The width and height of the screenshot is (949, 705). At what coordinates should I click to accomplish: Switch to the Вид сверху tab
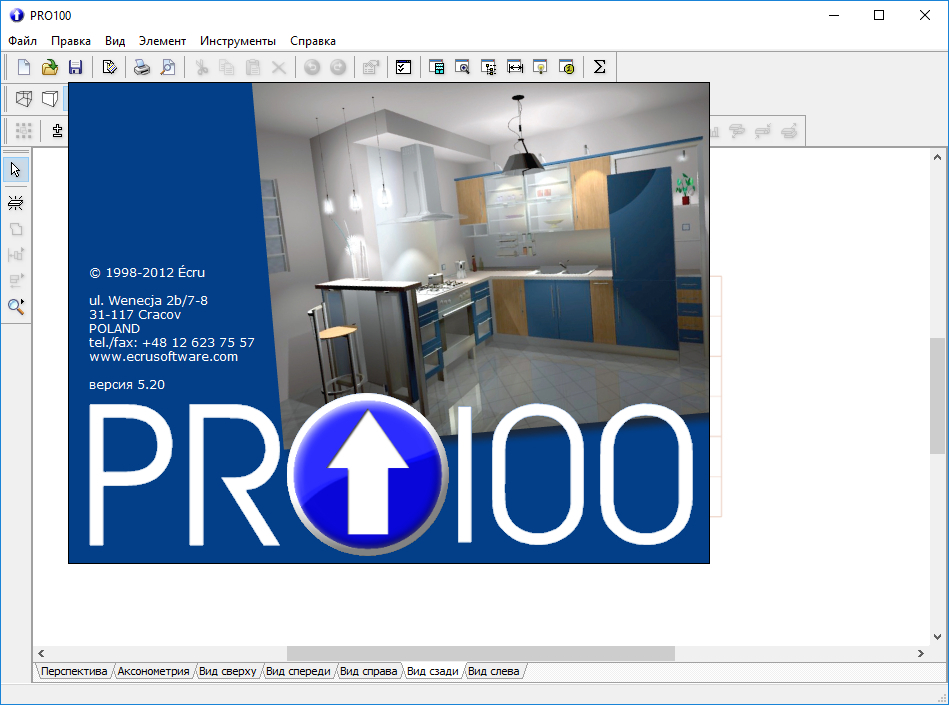227,671
